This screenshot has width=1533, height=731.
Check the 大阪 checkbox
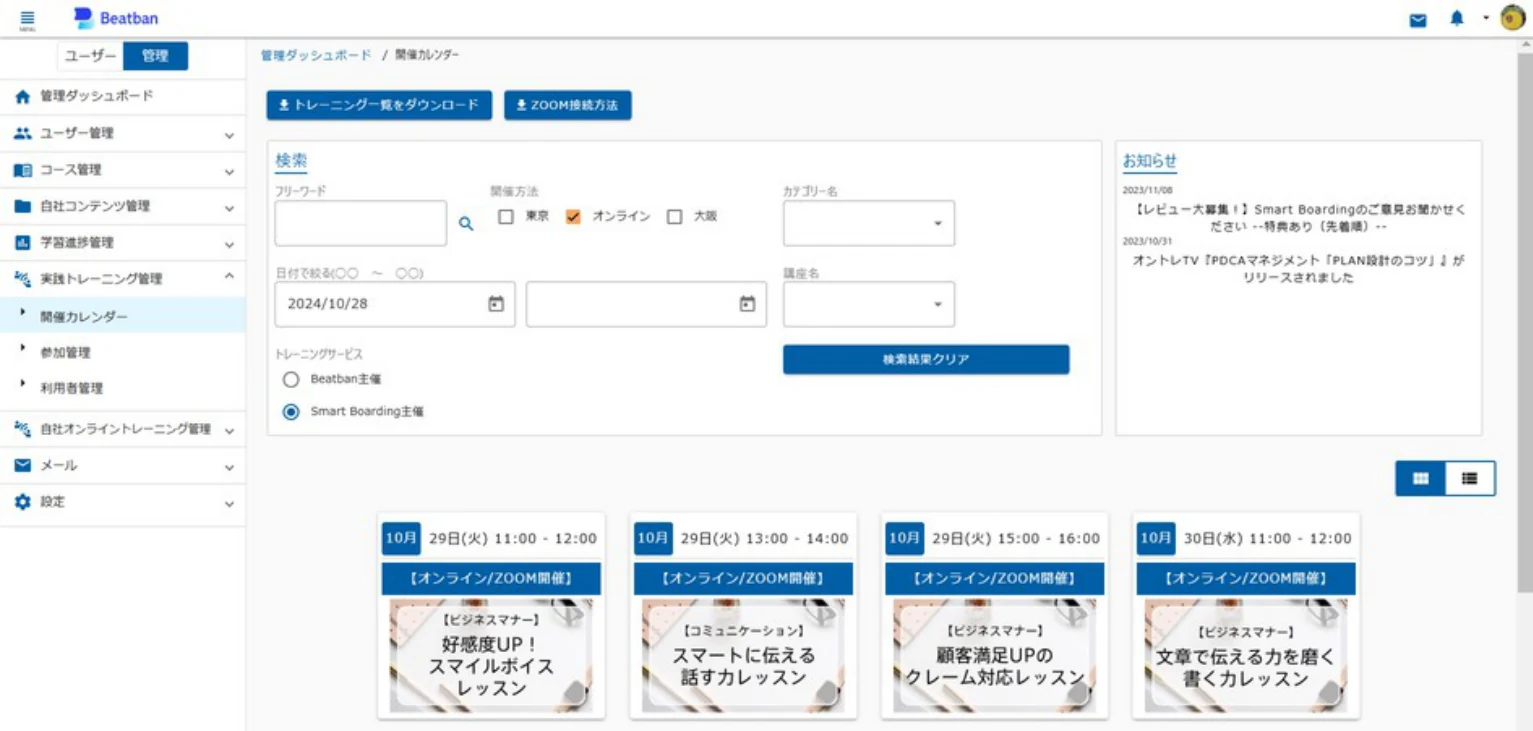pos(674,216)
